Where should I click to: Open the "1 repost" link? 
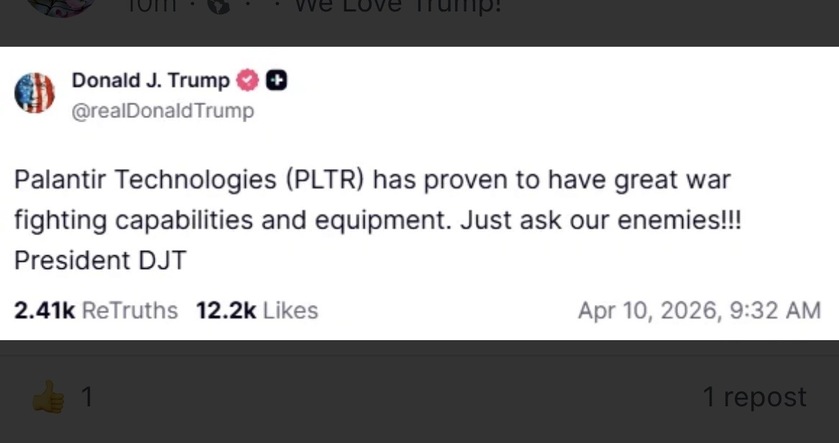point(753,397)
